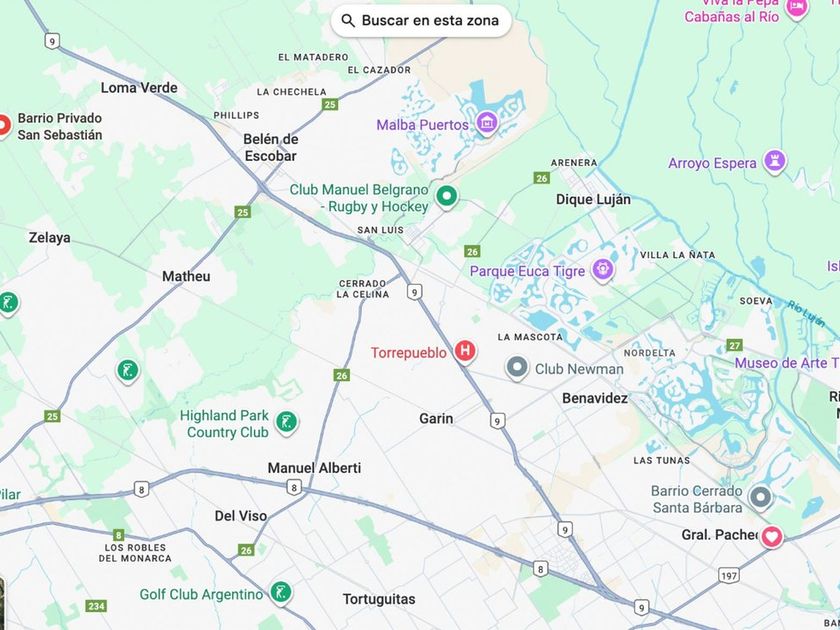Open Barrio Cerrado Santa Bárbara pin
Viewport: 840px width, 630px height.
(760, 498)
